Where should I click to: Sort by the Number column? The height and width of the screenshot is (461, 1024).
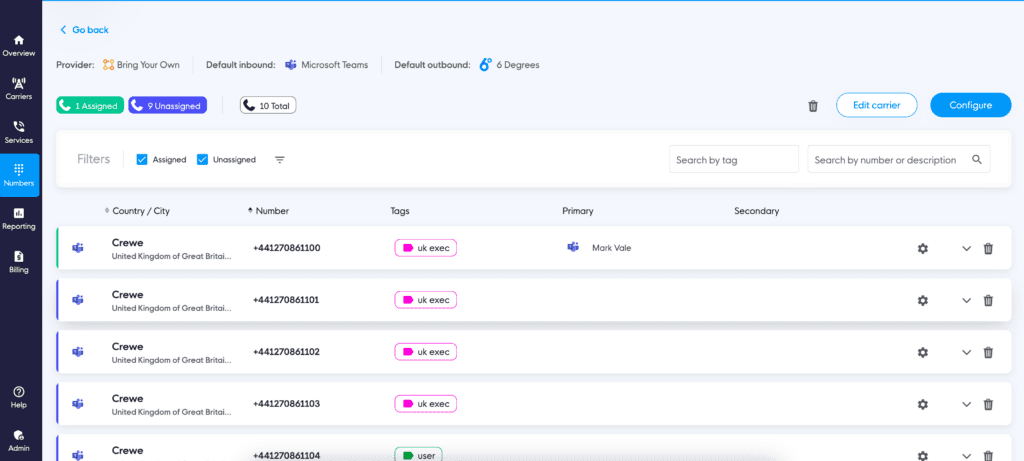(x=268, y=211)
